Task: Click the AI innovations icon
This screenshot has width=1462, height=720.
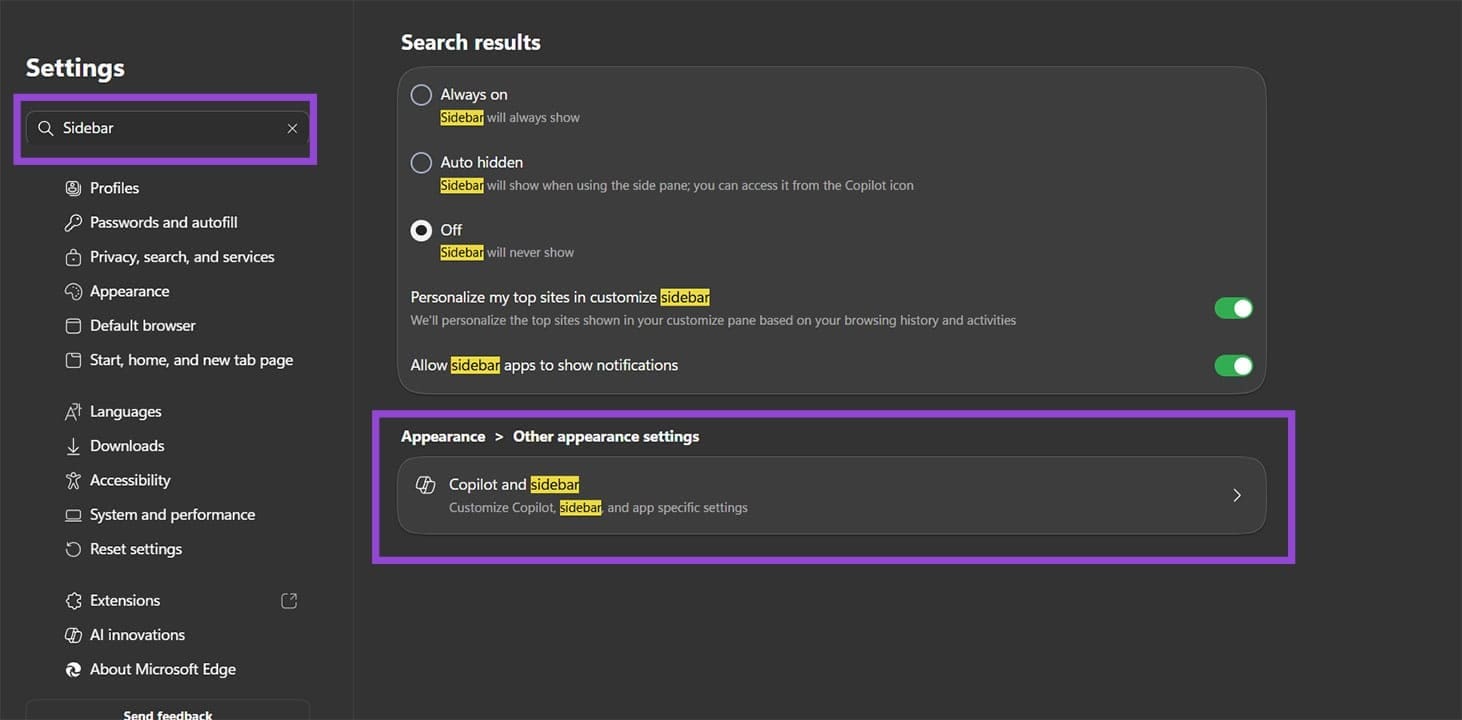Action: point(73,635)
